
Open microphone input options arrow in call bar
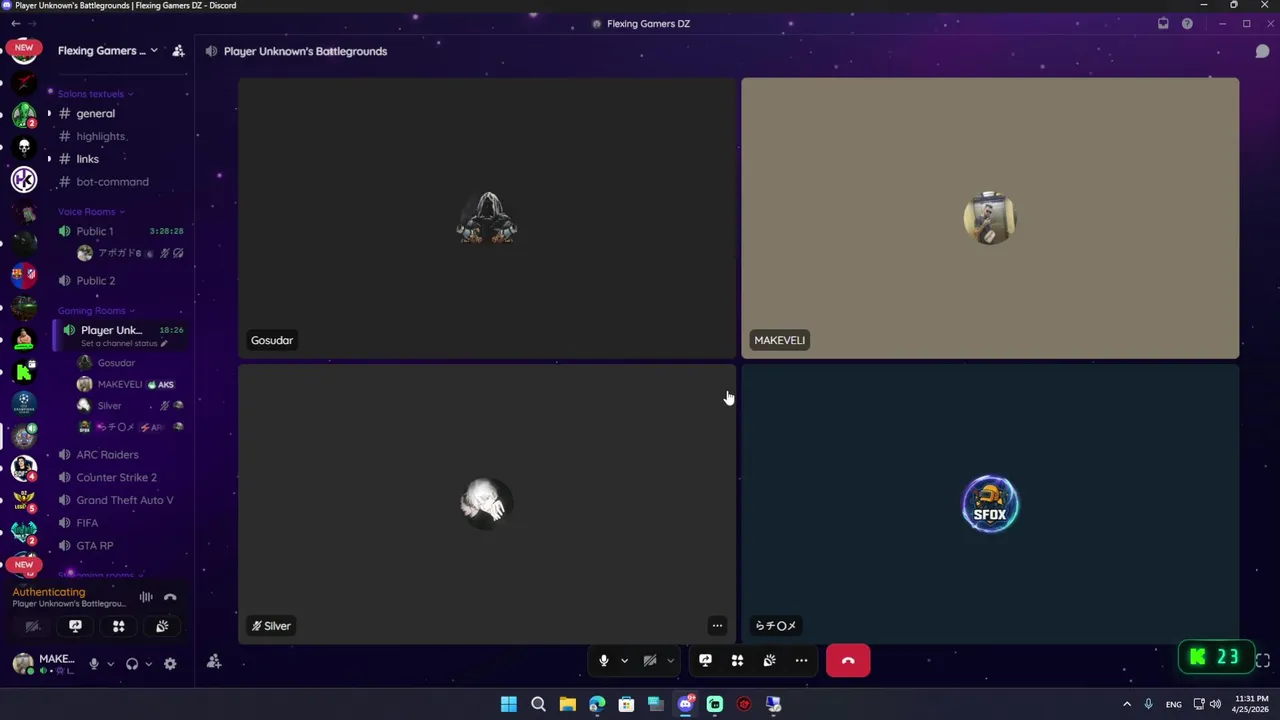point(624,660)
